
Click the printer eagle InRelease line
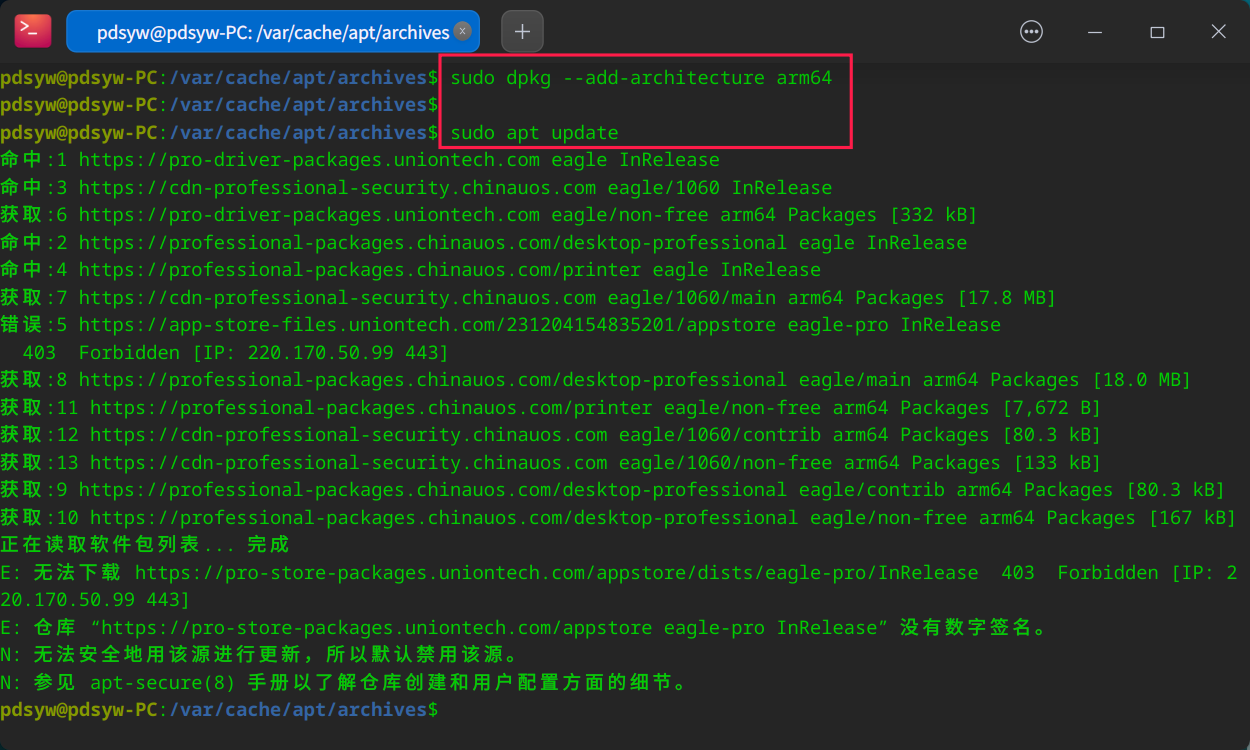411,270
